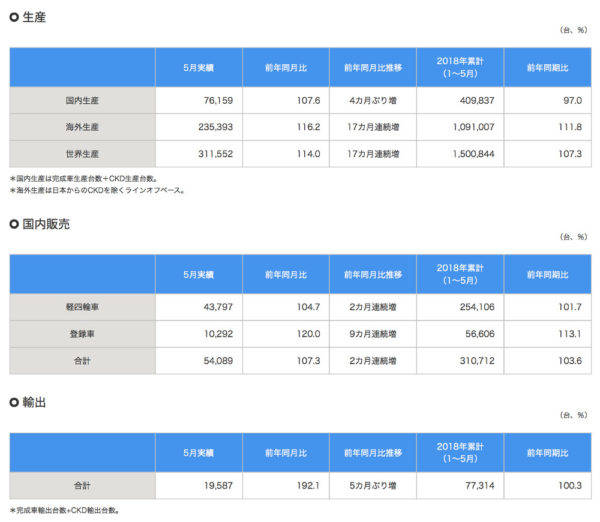Click the 輸出 section heading
Viewport: 600px width, 522px height.
tap(34, 402)
